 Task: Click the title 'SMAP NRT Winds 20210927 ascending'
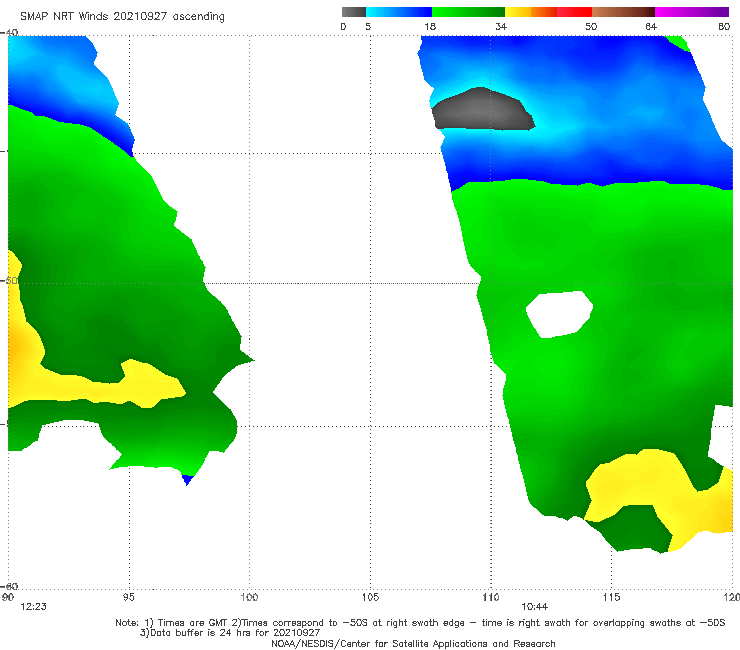122,17
